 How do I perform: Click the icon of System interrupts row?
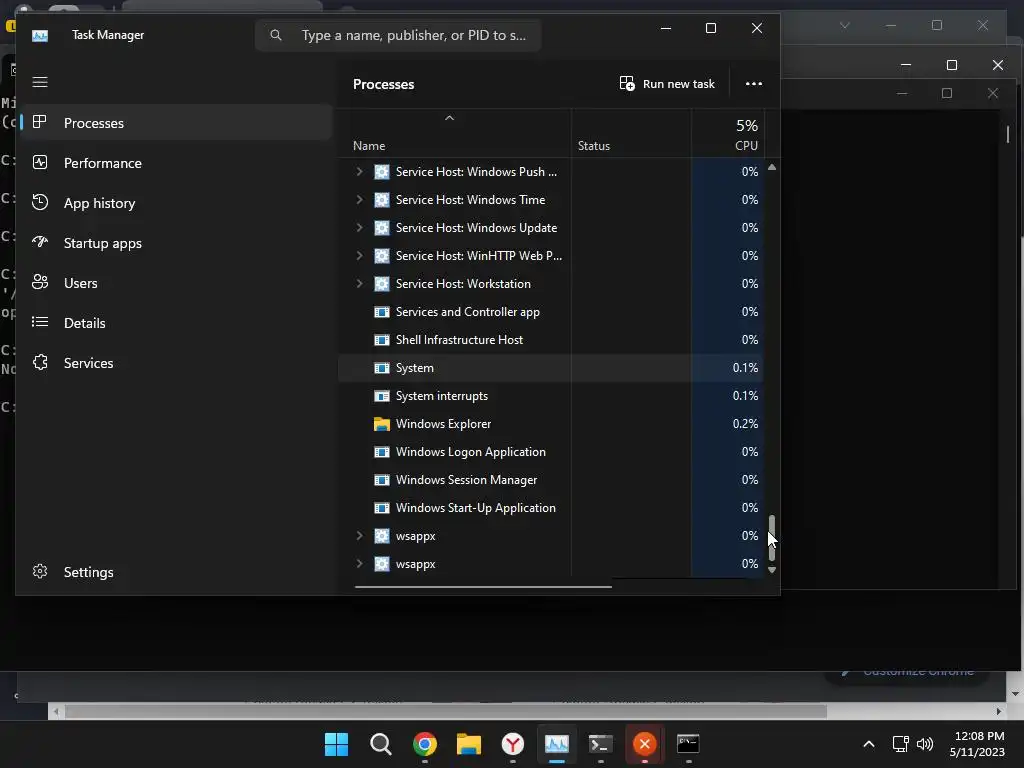tap(381, 396)
